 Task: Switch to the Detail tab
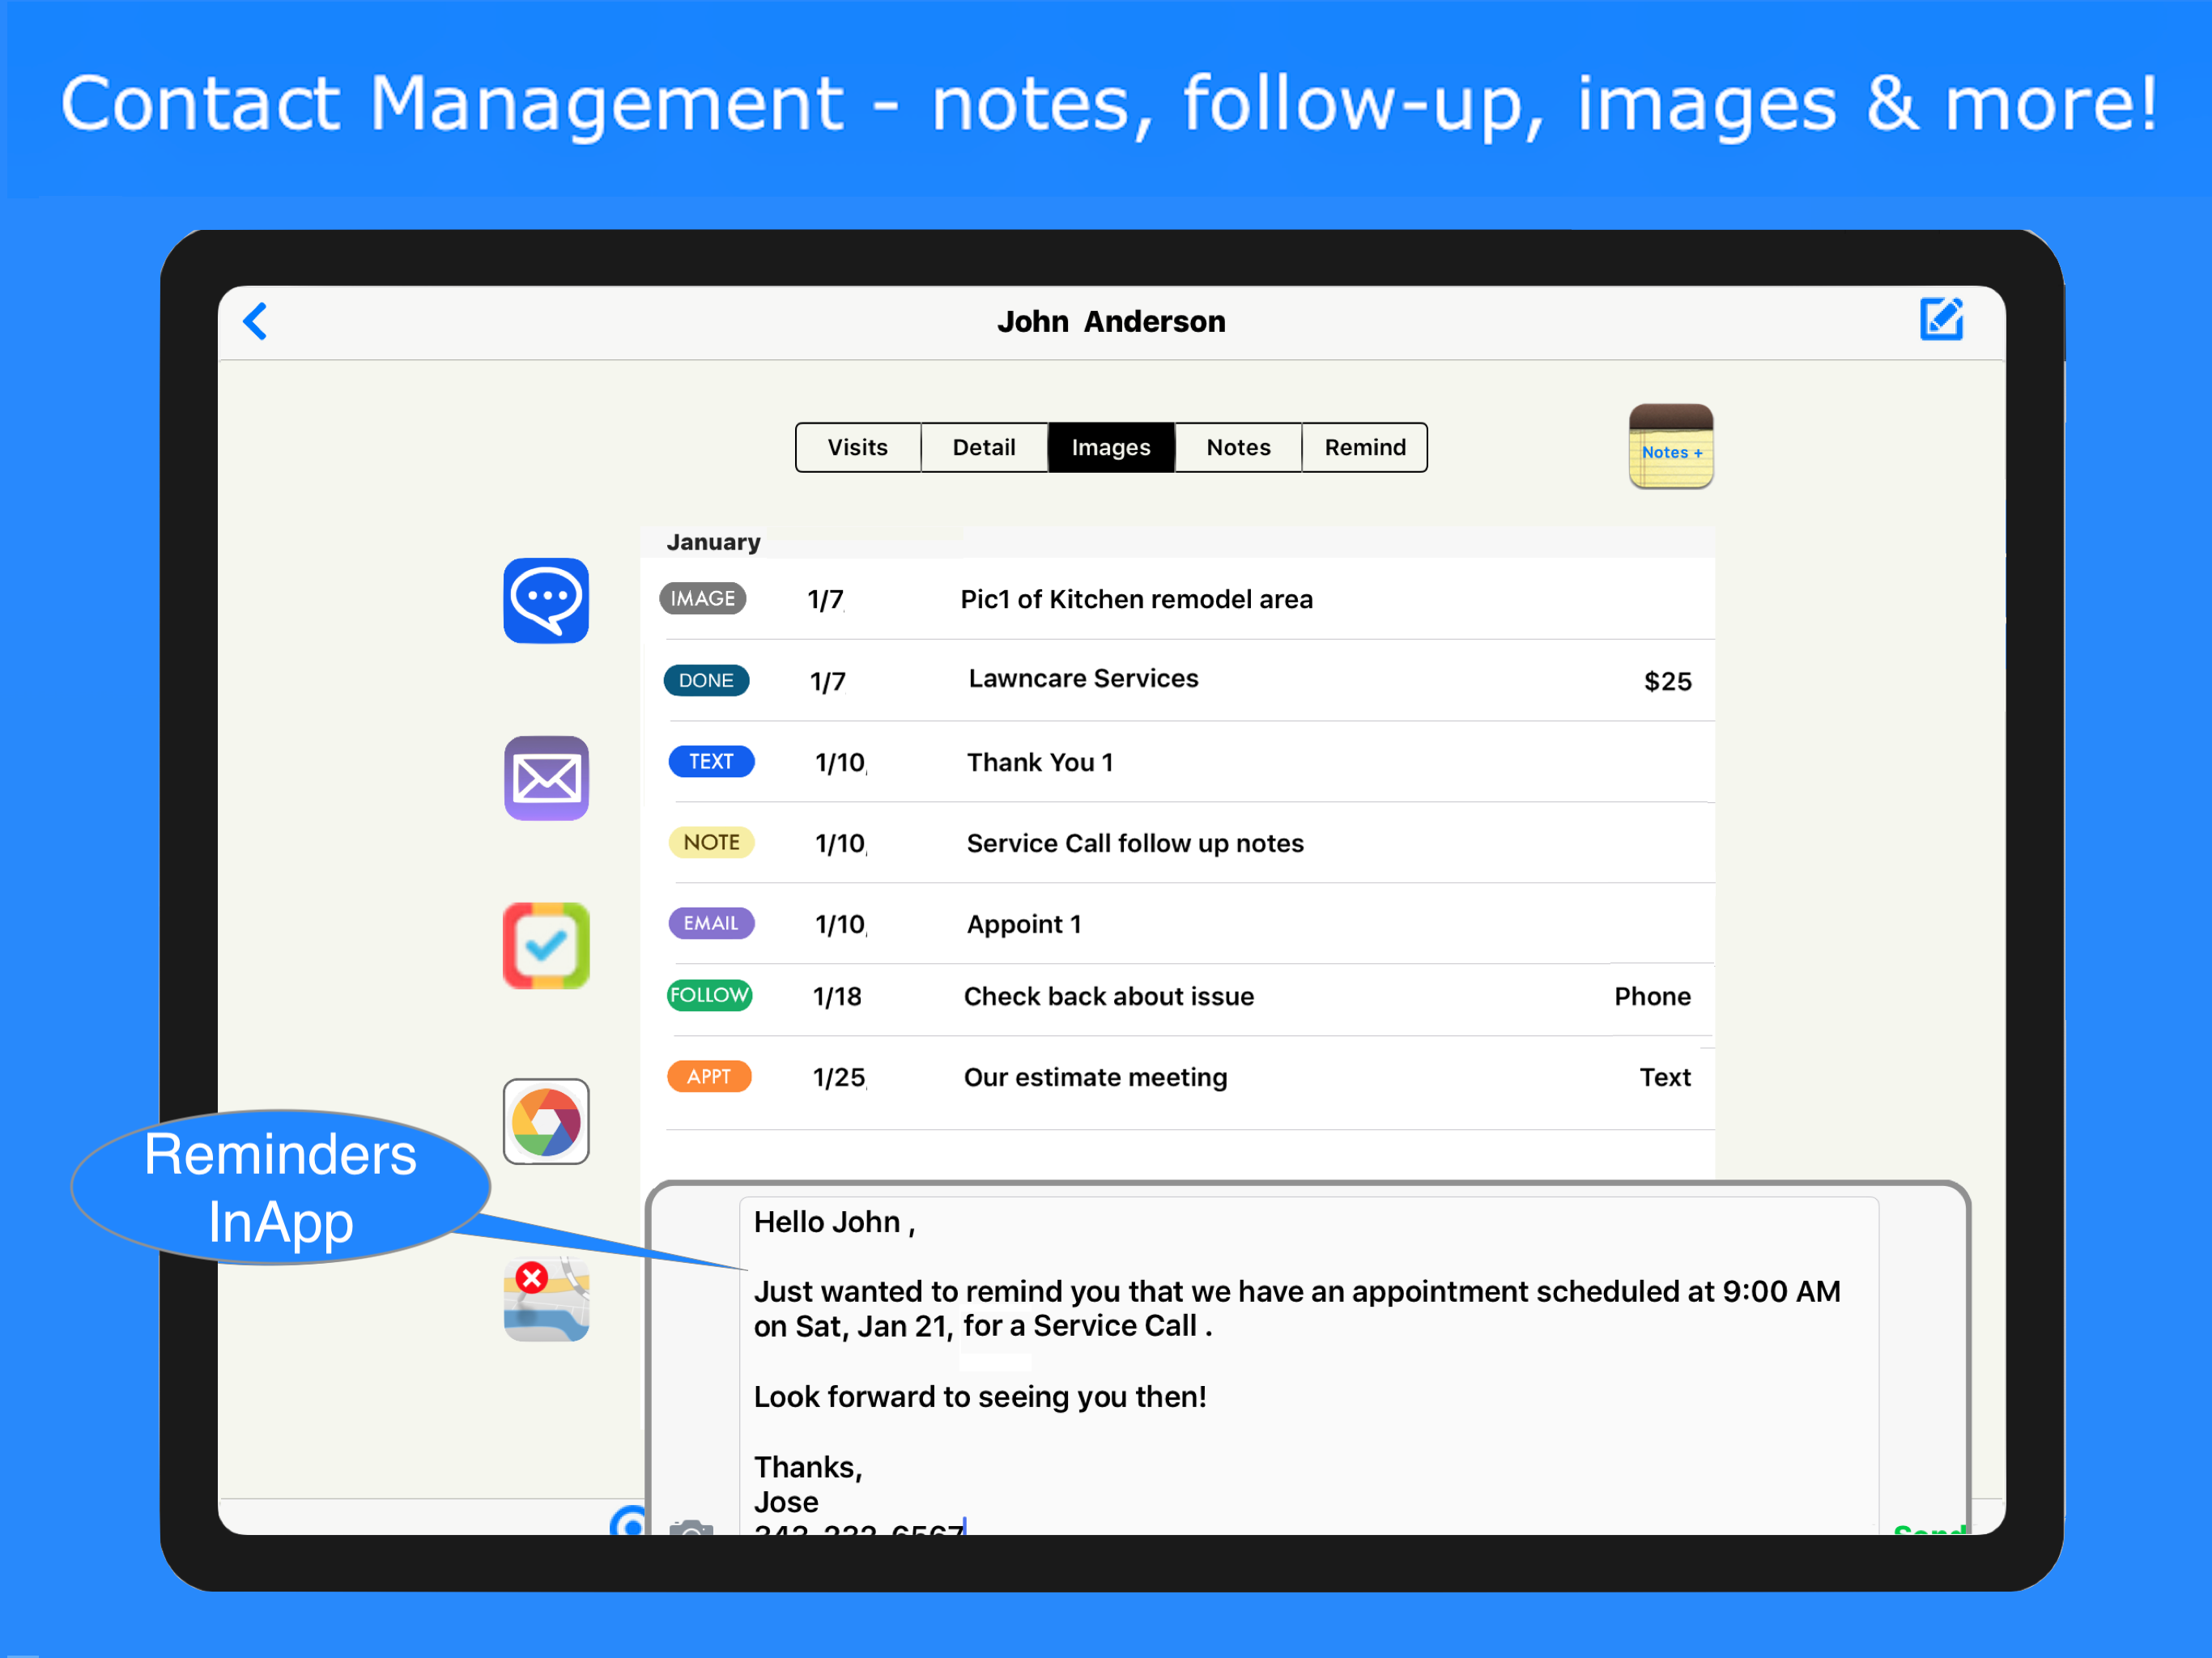point(984,447)
